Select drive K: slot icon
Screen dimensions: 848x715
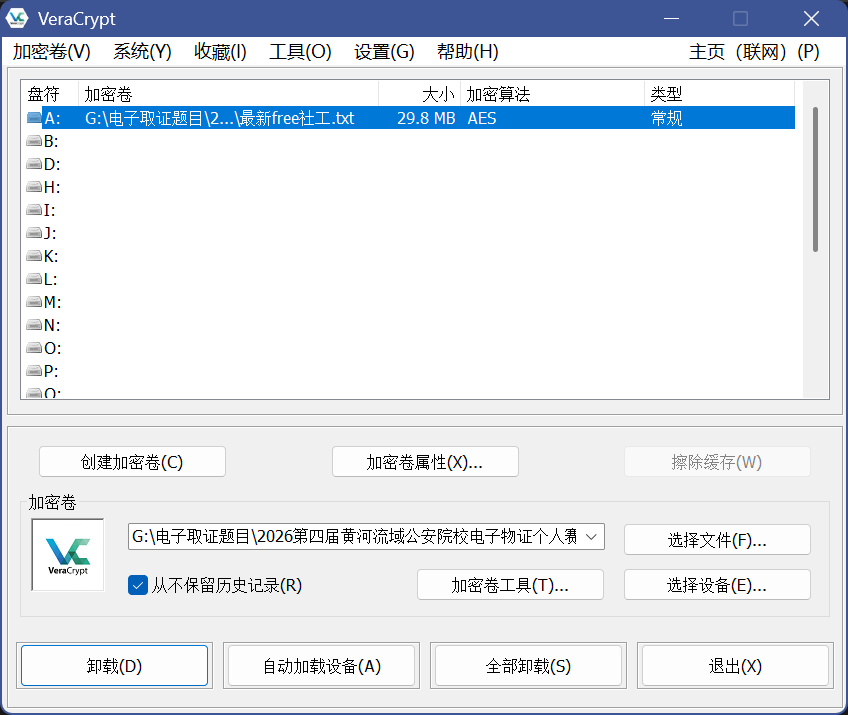[35, 256]
